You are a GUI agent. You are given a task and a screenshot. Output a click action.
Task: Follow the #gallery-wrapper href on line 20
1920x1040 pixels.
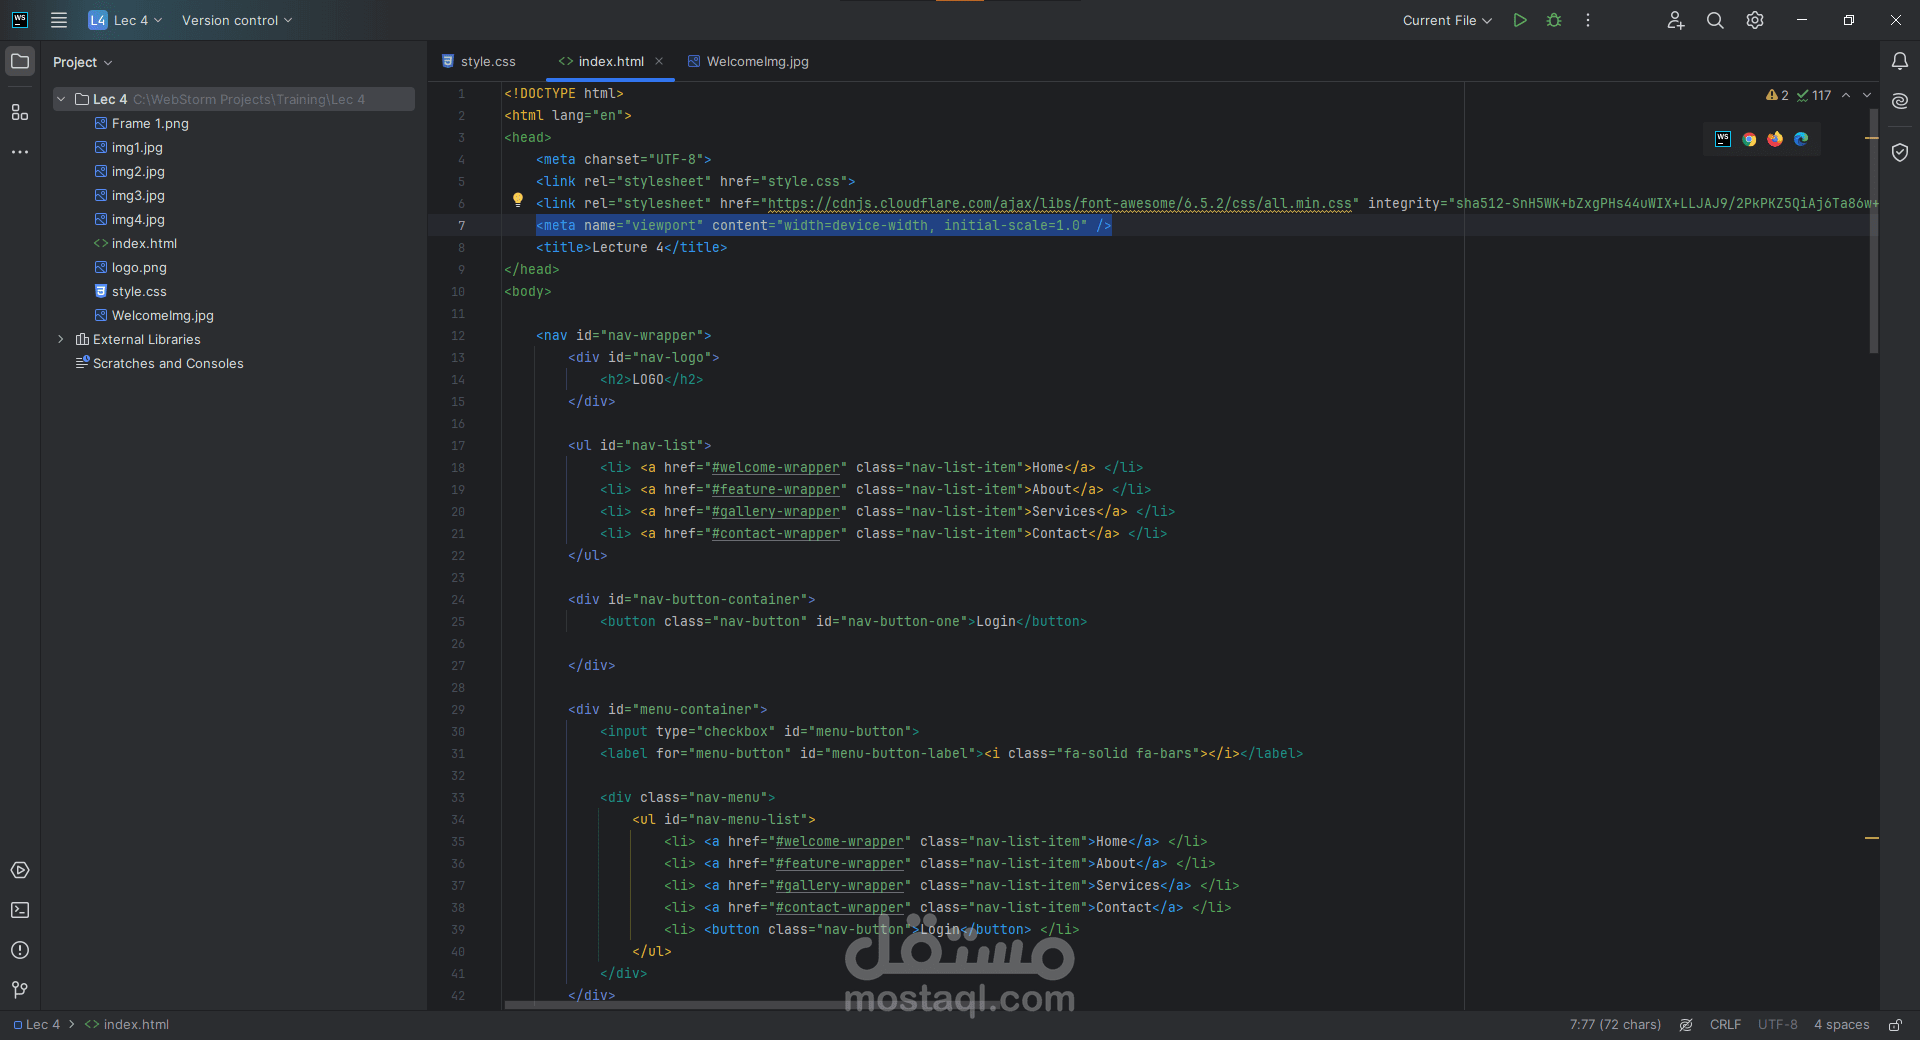tap(776, 511)
